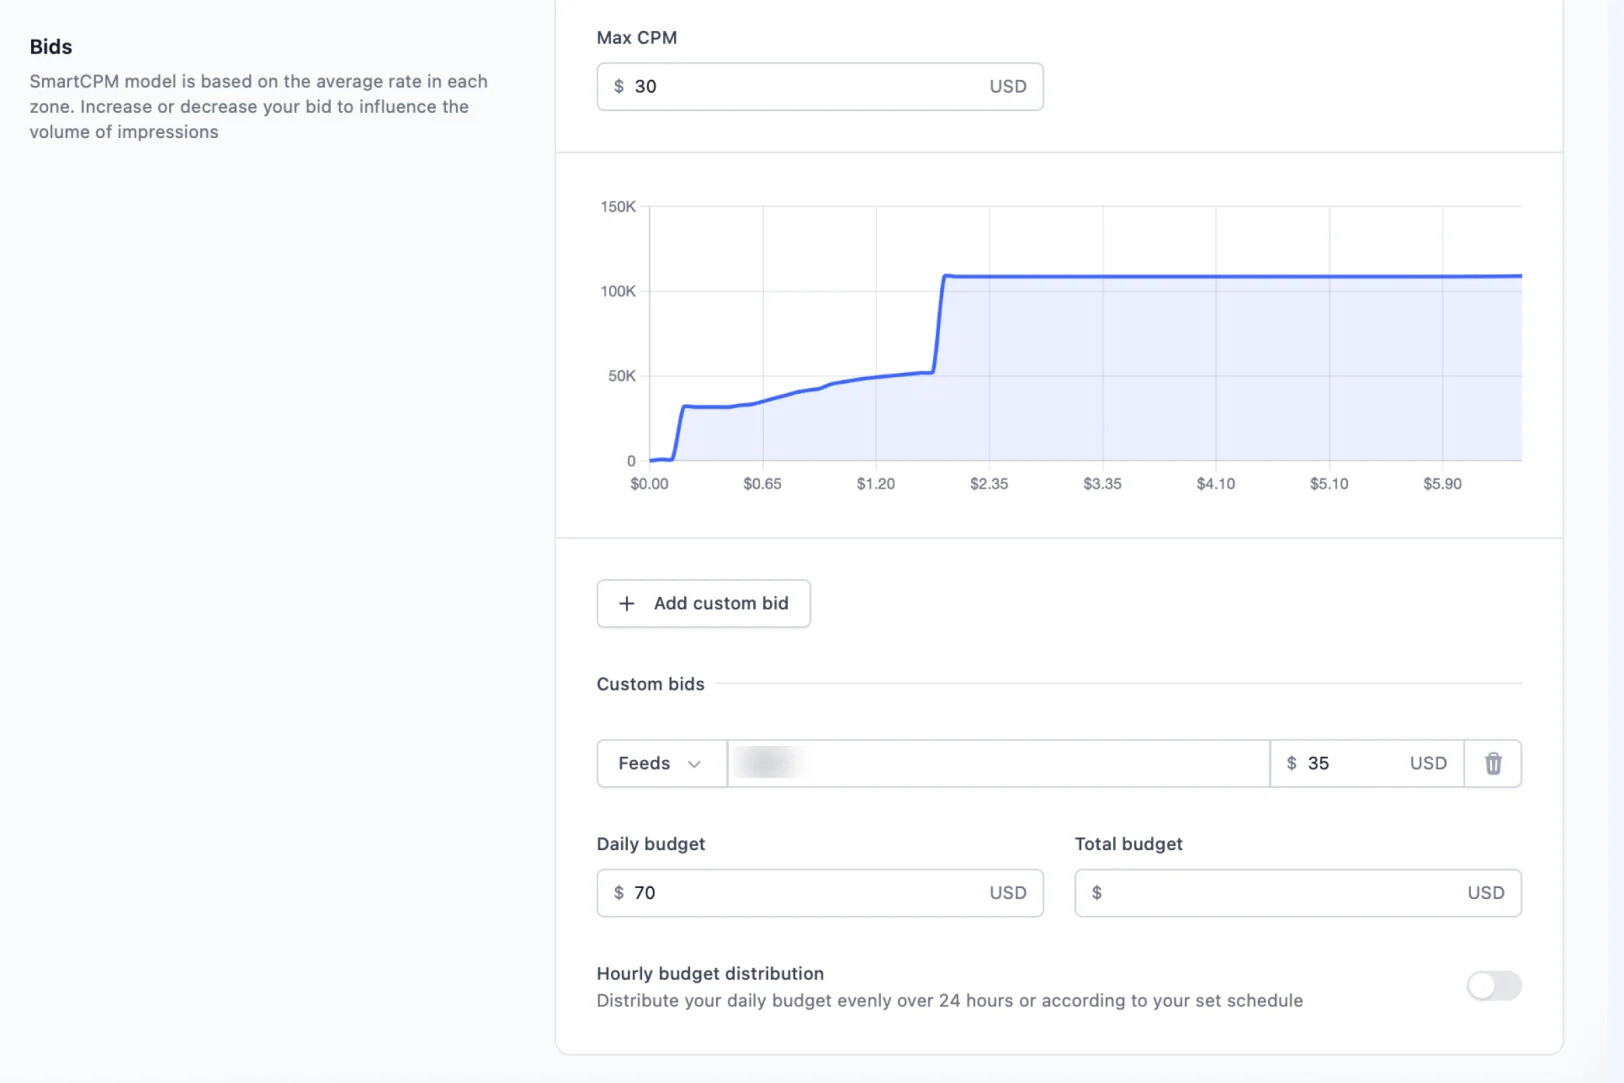This screenshot has height=1083, width=1624.
Task: Click the Add custom bid button
Action: [703, 603]
